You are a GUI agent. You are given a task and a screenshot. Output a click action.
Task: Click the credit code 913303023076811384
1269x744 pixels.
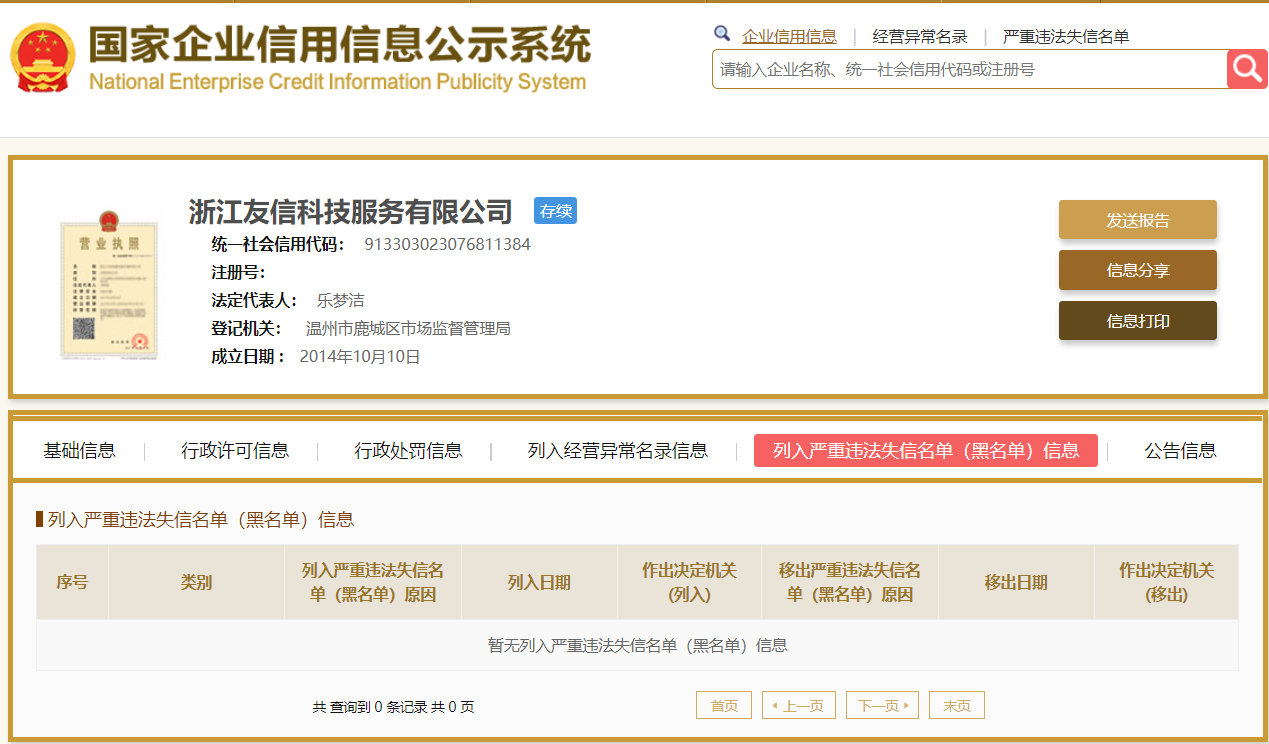point(447,244)
